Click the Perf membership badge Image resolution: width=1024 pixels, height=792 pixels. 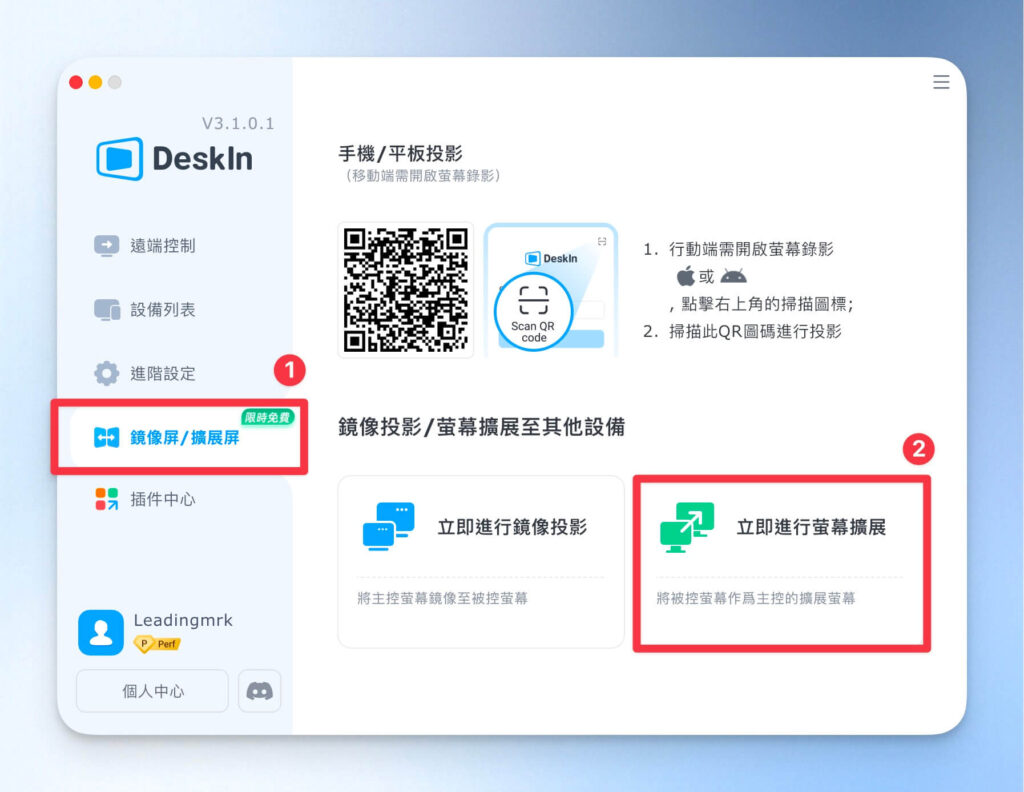point(157,644)
